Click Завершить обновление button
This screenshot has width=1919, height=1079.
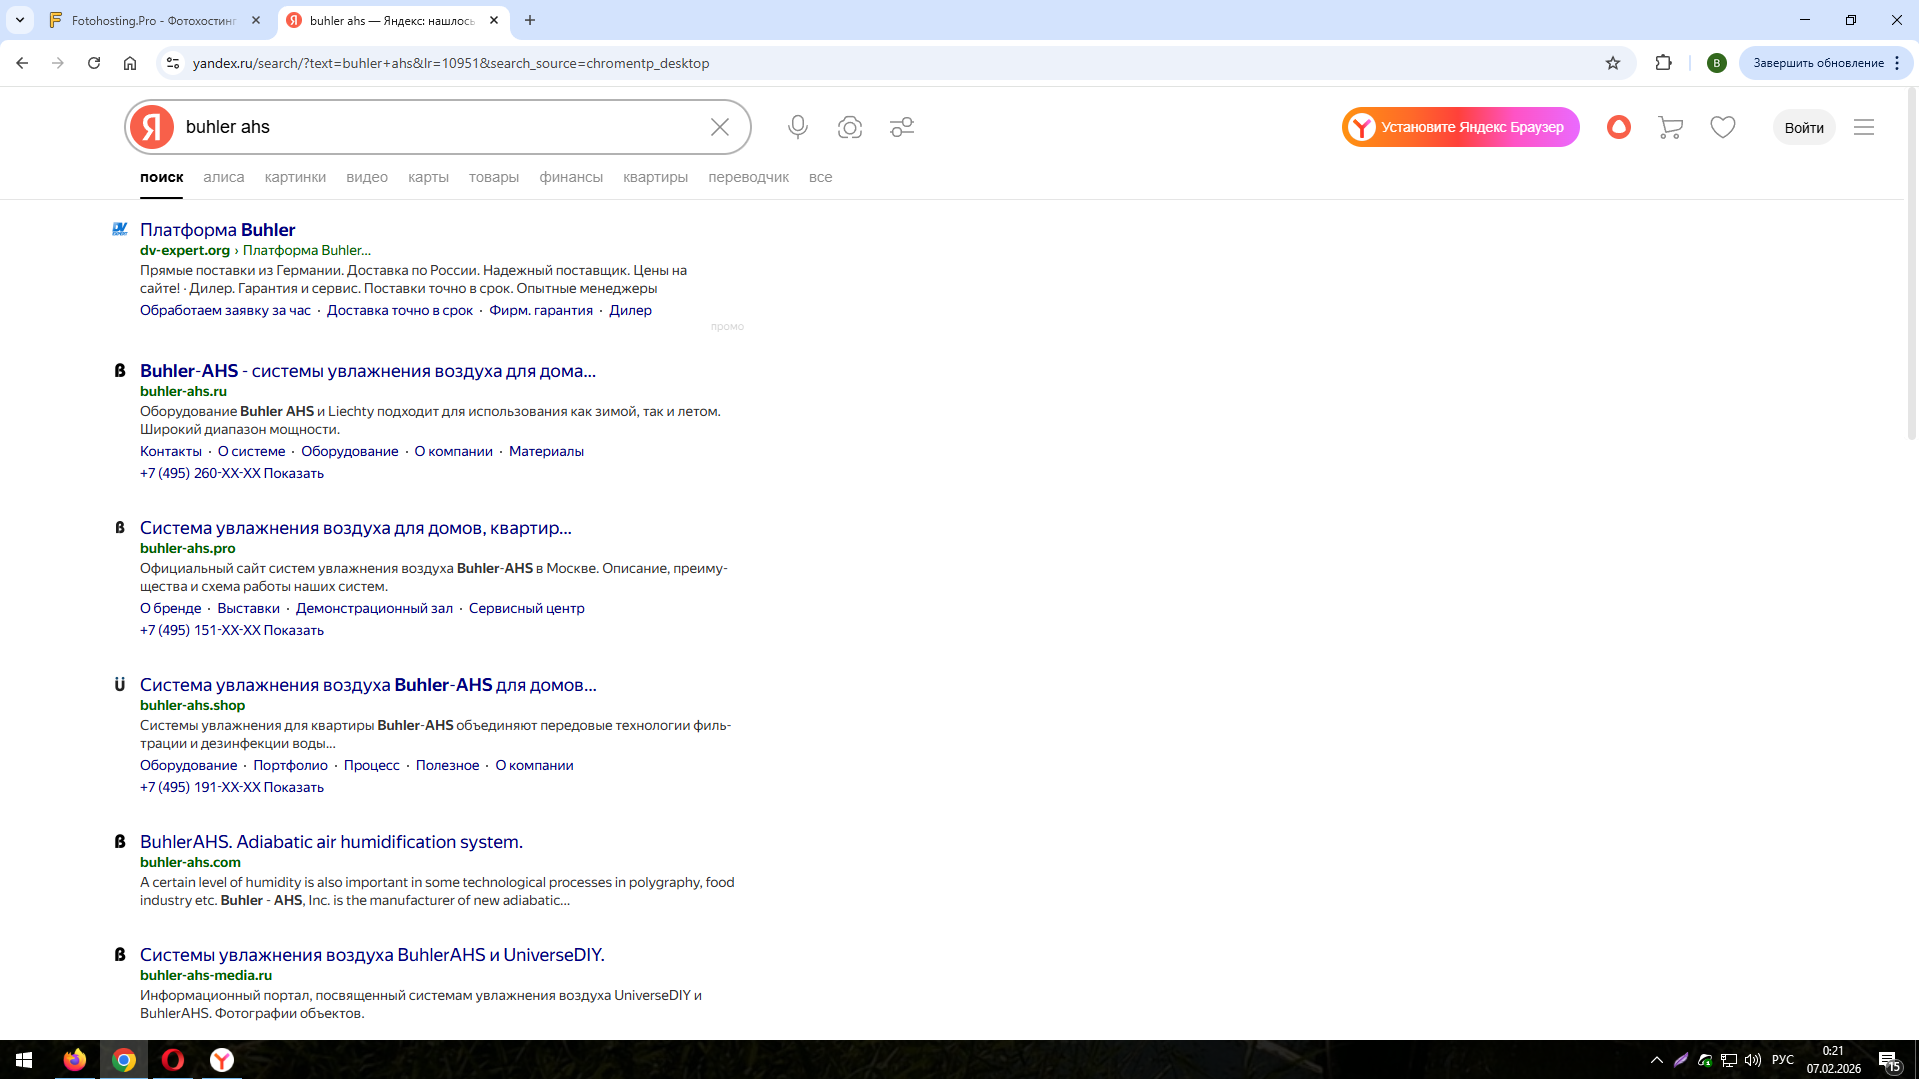click(x=1818, y=63)
